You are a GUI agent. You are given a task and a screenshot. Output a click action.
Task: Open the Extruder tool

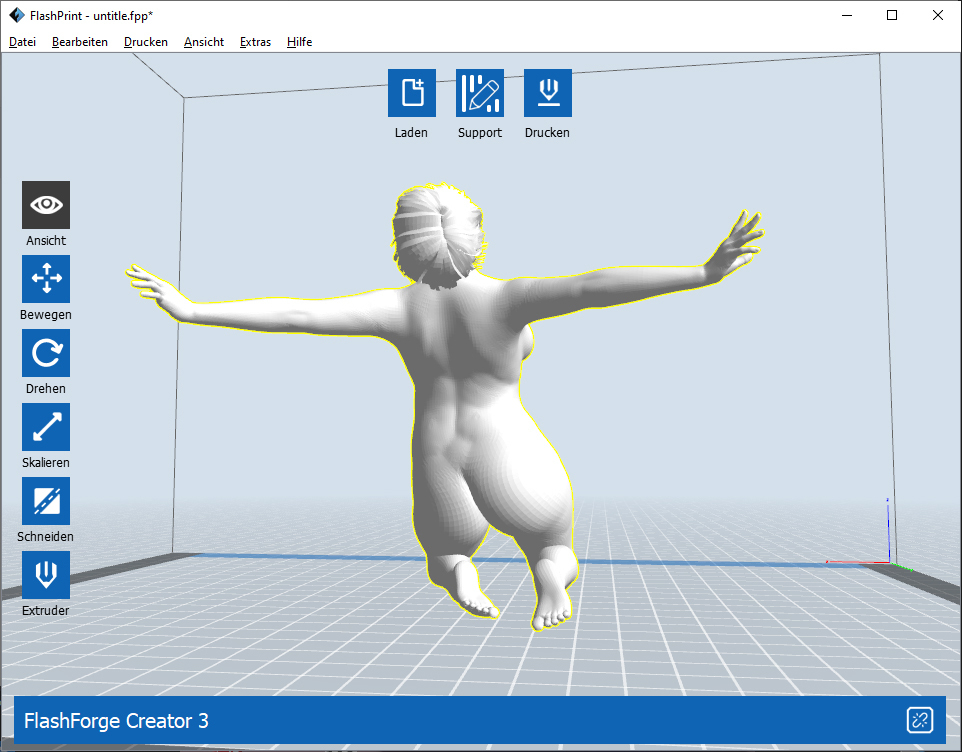[46, 575]
